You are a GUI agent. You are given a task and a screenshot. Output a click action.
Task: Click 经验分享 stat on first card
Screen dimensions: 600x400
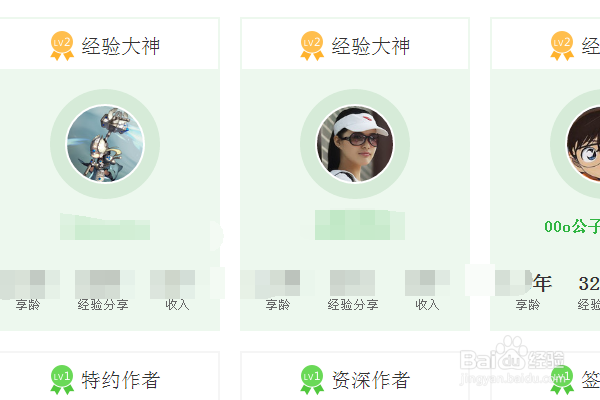coord(103,305)
